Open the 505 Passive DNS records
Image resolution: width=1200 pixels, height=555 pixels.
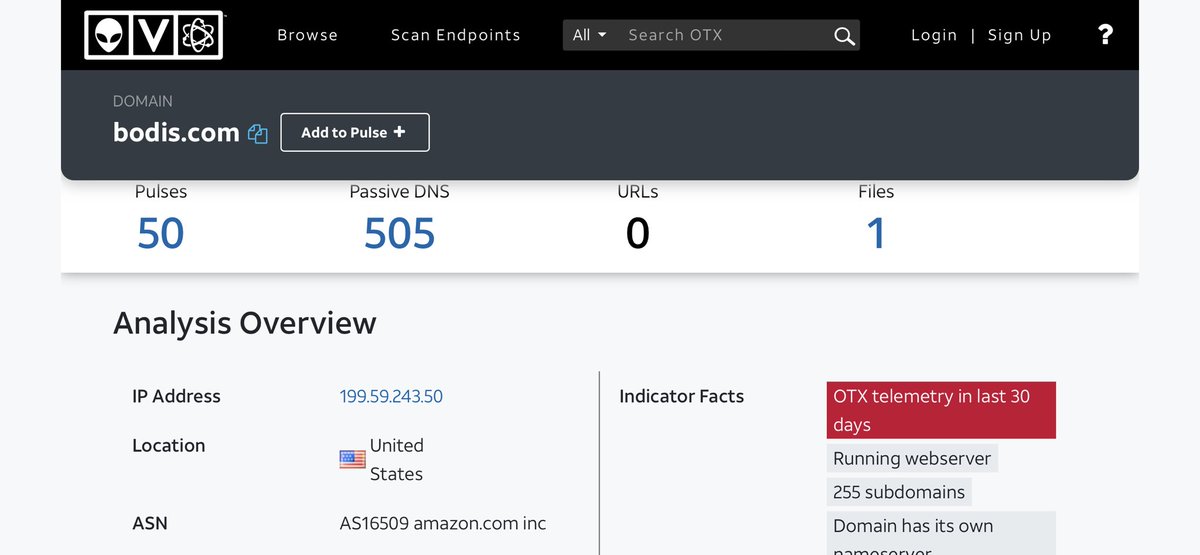coord(399,234)
